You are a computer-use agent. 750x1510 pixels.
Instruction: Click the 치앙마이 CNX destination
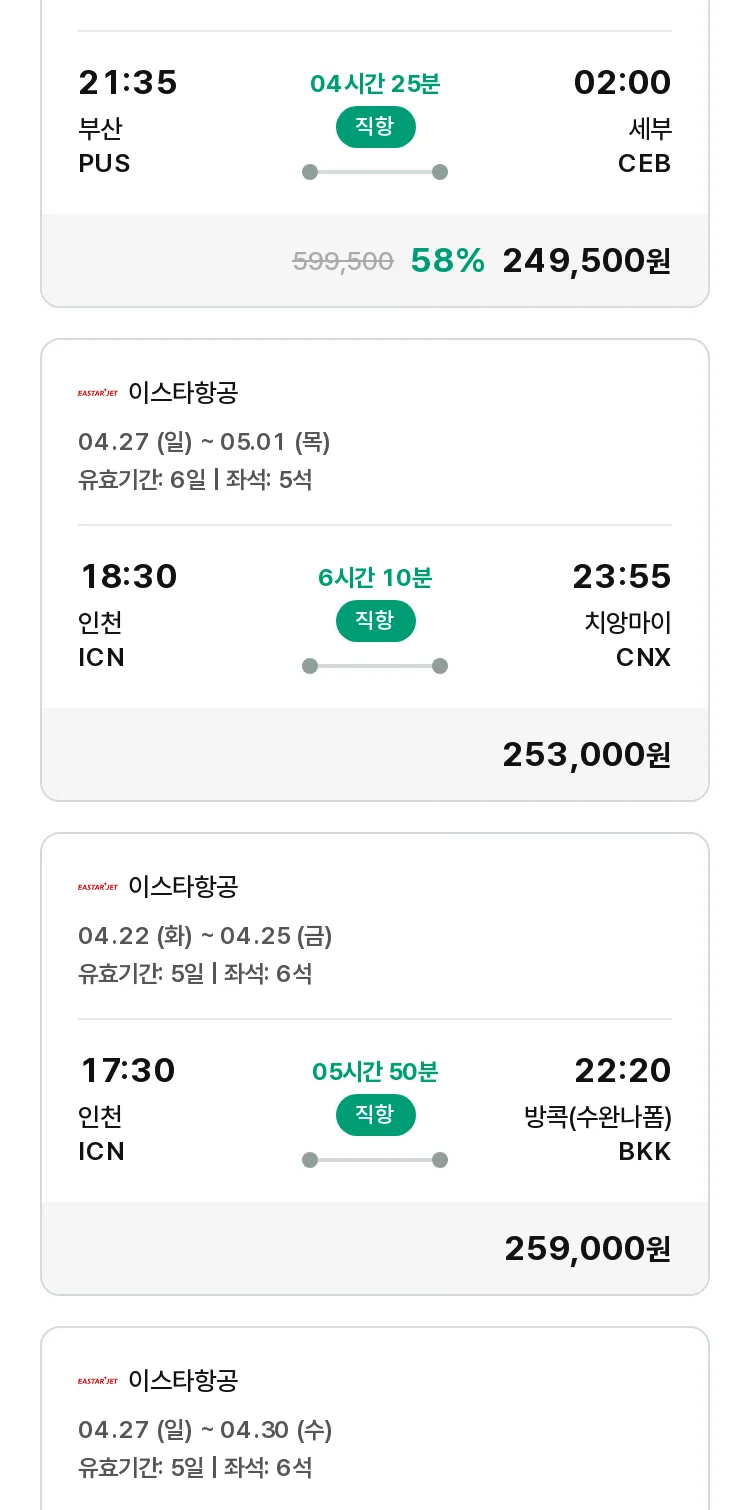point(628,640)
